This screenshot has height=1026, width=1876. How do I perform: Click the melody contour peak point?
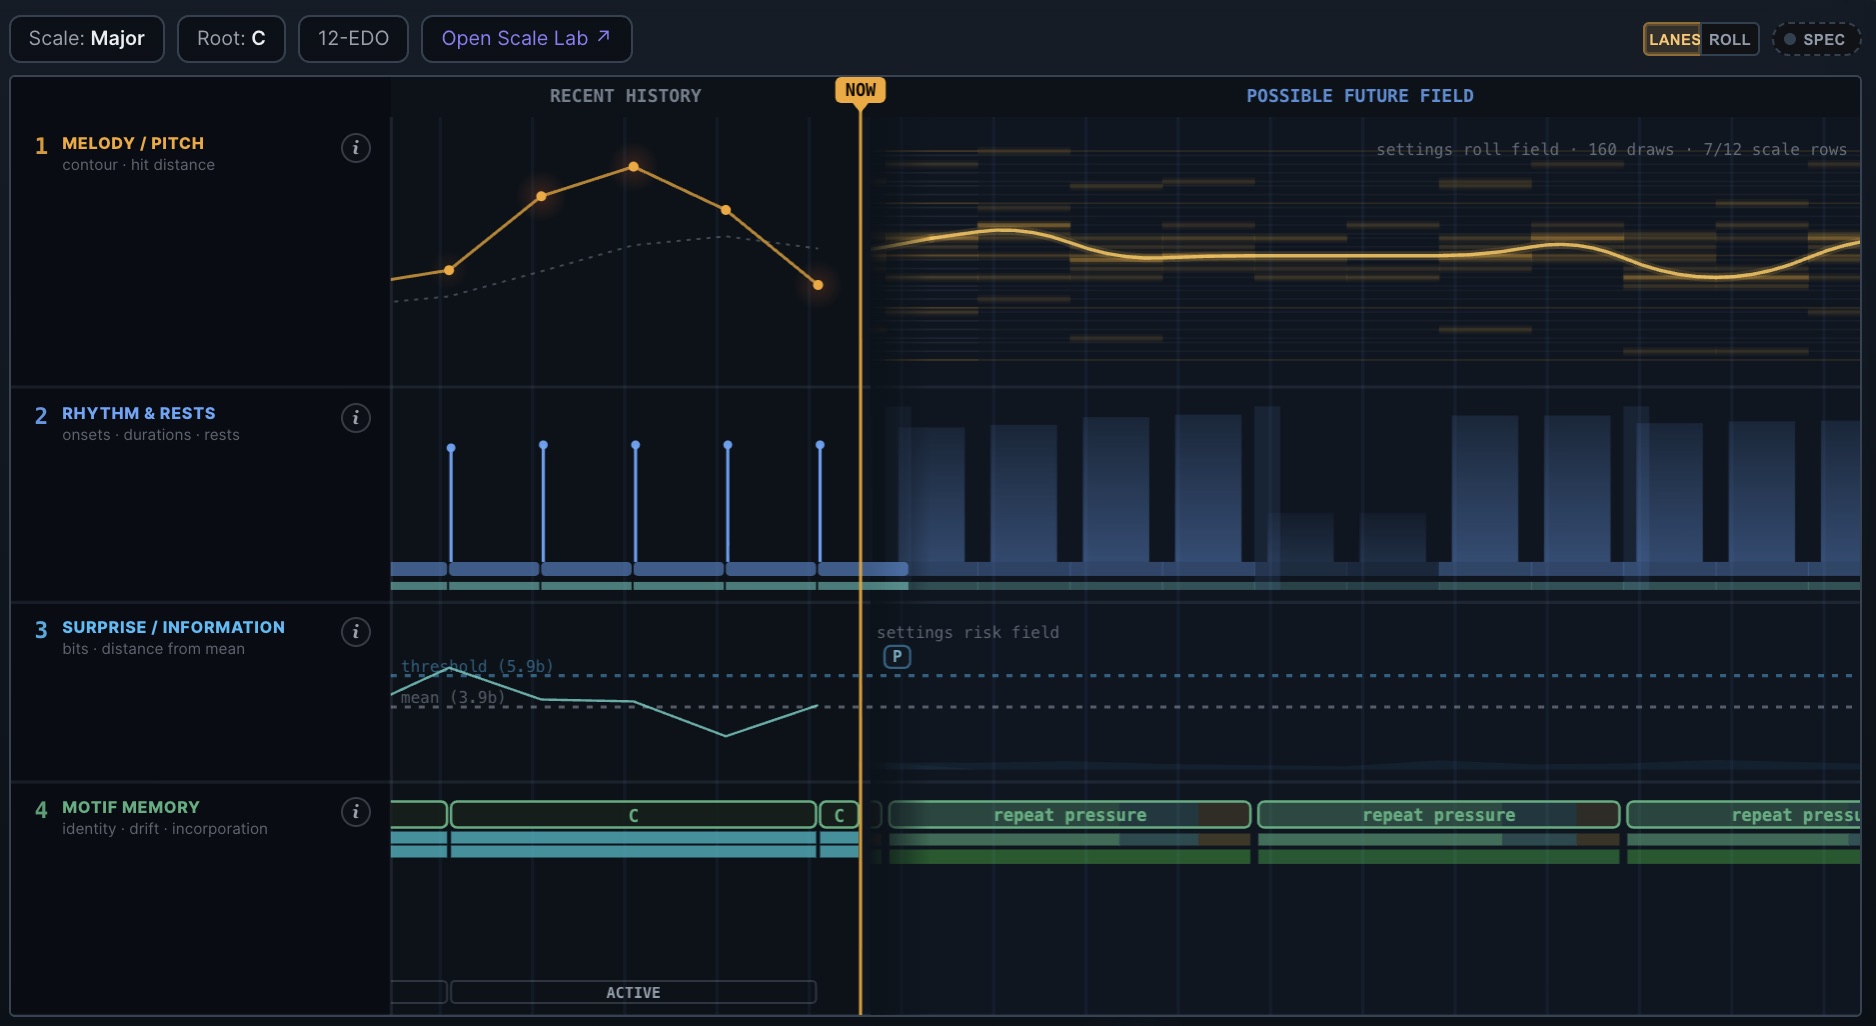coord(633,167)
